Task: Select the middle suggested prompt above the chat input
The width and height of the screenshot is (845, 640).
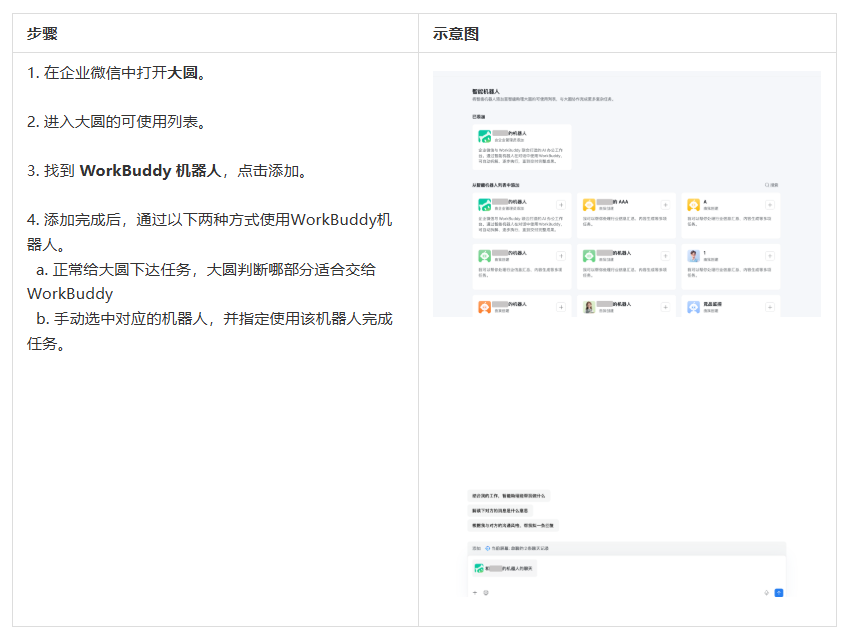Action: click(500, 510)
